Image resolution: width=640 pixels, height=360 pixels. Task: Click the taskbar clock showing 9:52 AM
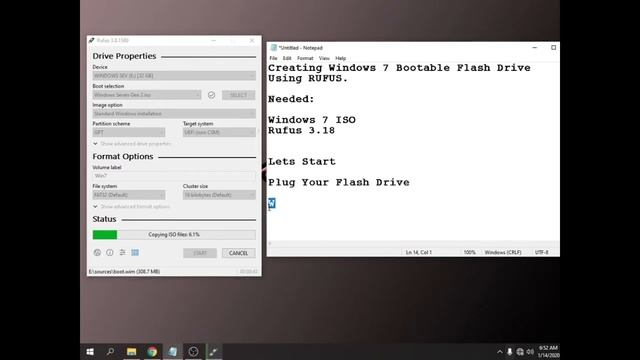548,351
